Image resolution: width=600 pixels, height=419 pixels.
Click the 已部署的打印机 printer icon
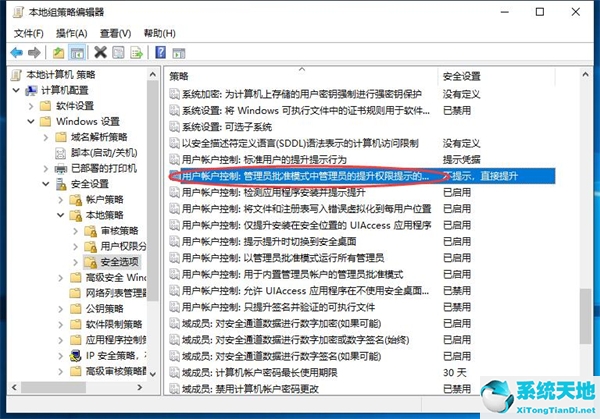(x=60, y=168)
